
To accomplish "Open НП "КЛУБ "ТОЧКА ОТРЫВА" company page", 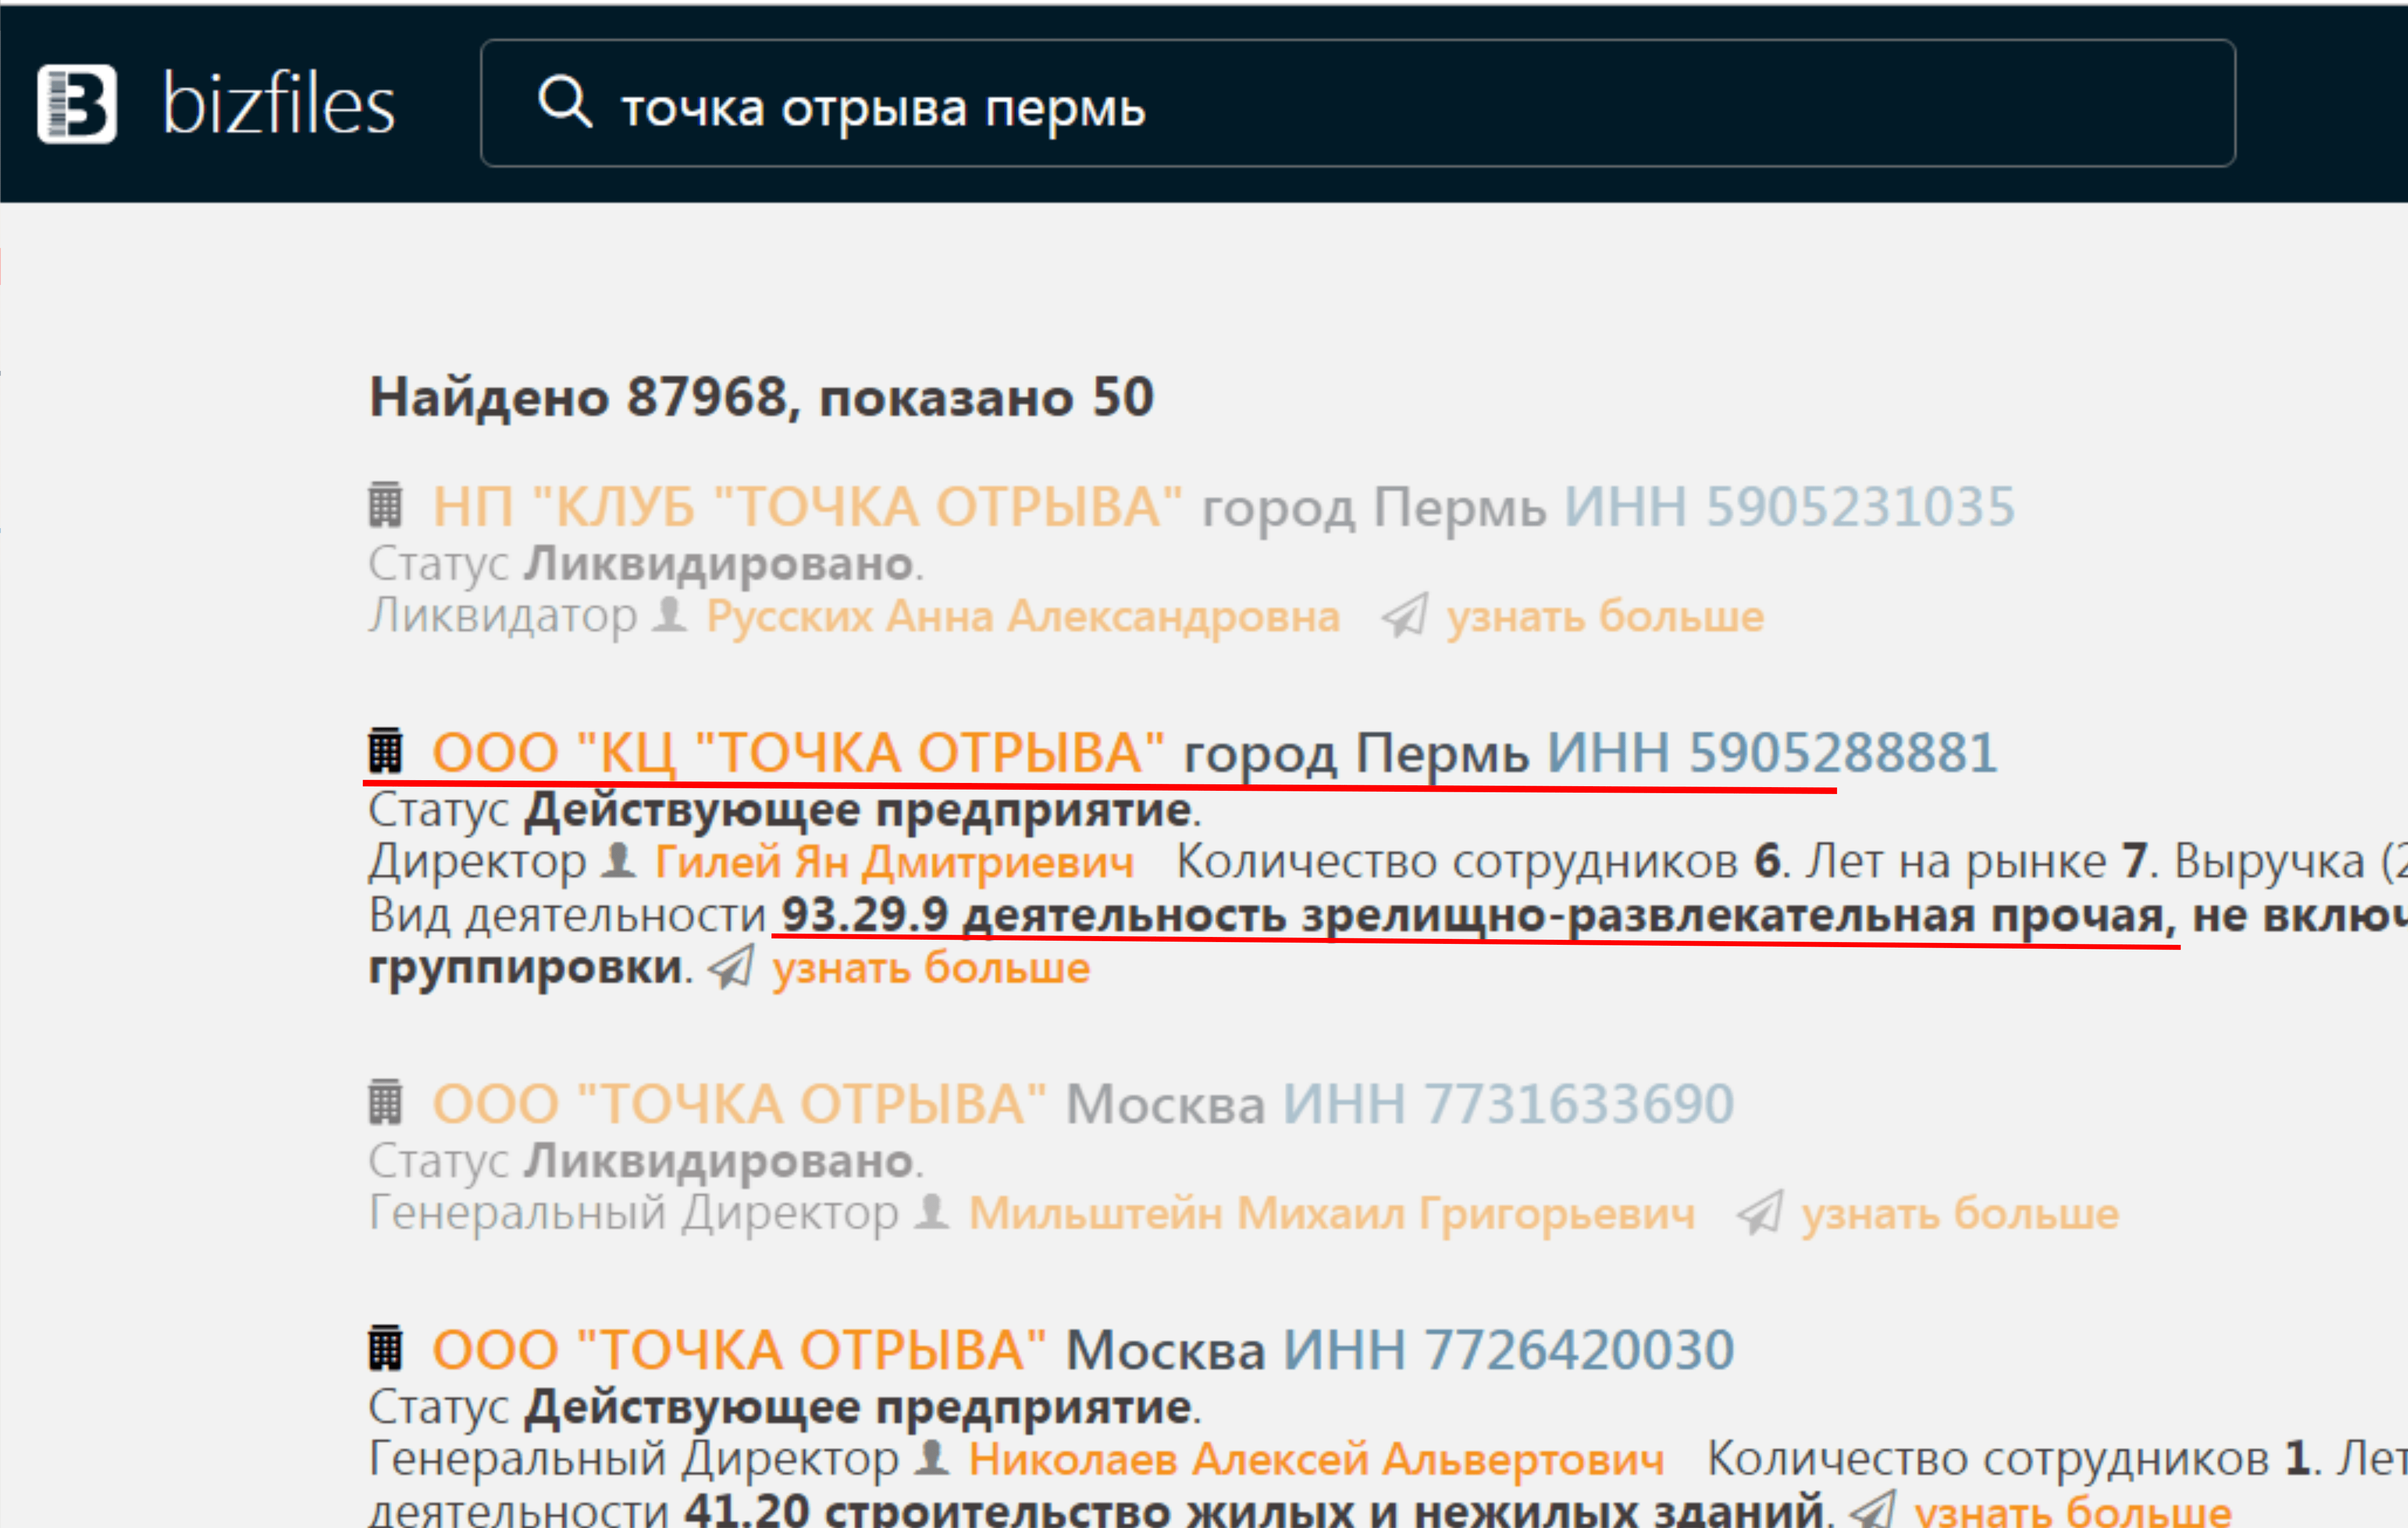I will [x=807, y=506].
